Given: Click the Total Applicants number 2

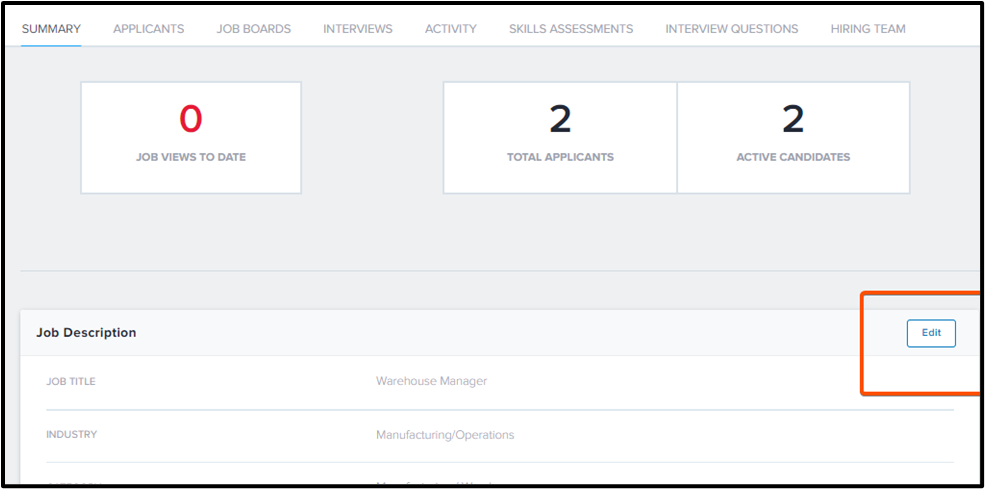Looking at the screenshot, I should pyautogui.click(x=559, y=120).
